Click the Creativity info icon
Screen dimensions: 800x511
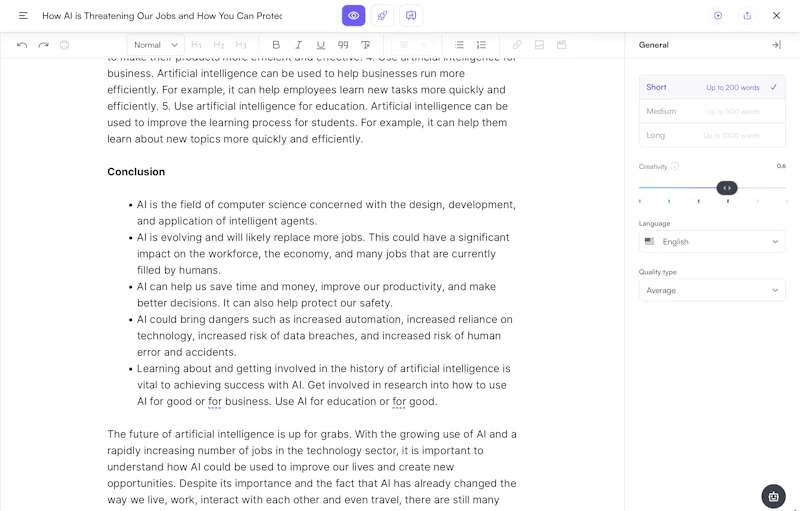coord(674,166)
